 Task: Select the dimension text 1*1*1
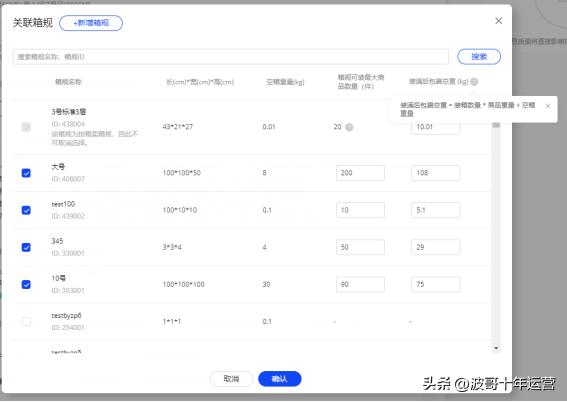pyautogui.click(x=171, y=321)
